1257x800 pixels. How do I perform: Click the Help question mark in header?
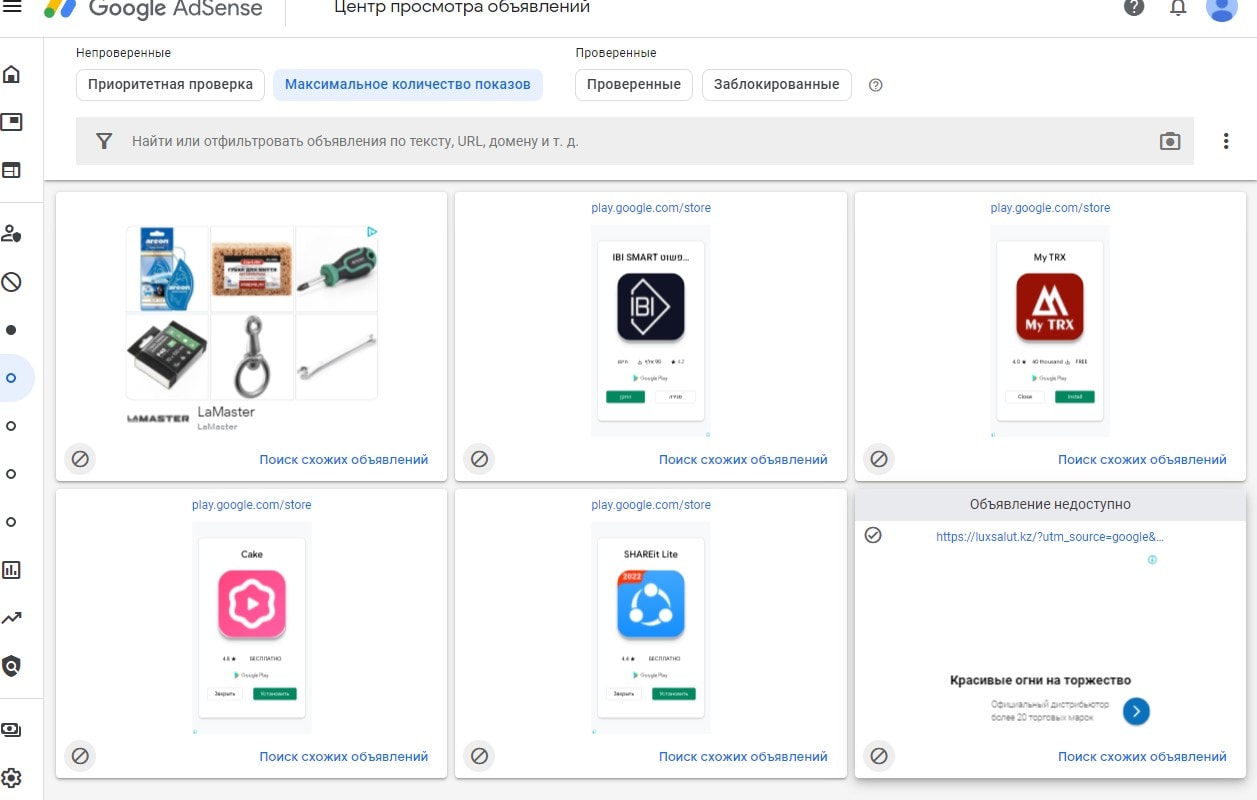pos(1134,8)
